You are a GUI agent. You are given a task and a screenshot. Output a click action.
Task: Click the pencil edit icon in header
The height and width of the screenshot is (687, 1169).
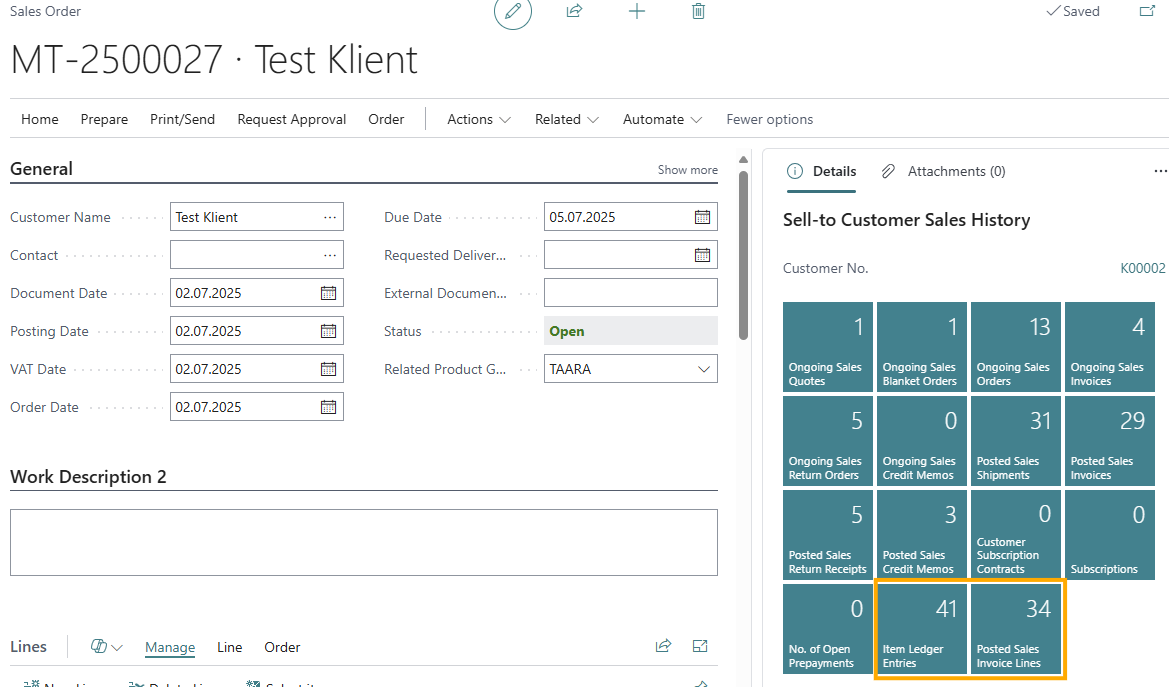click(x=513, y=11)
